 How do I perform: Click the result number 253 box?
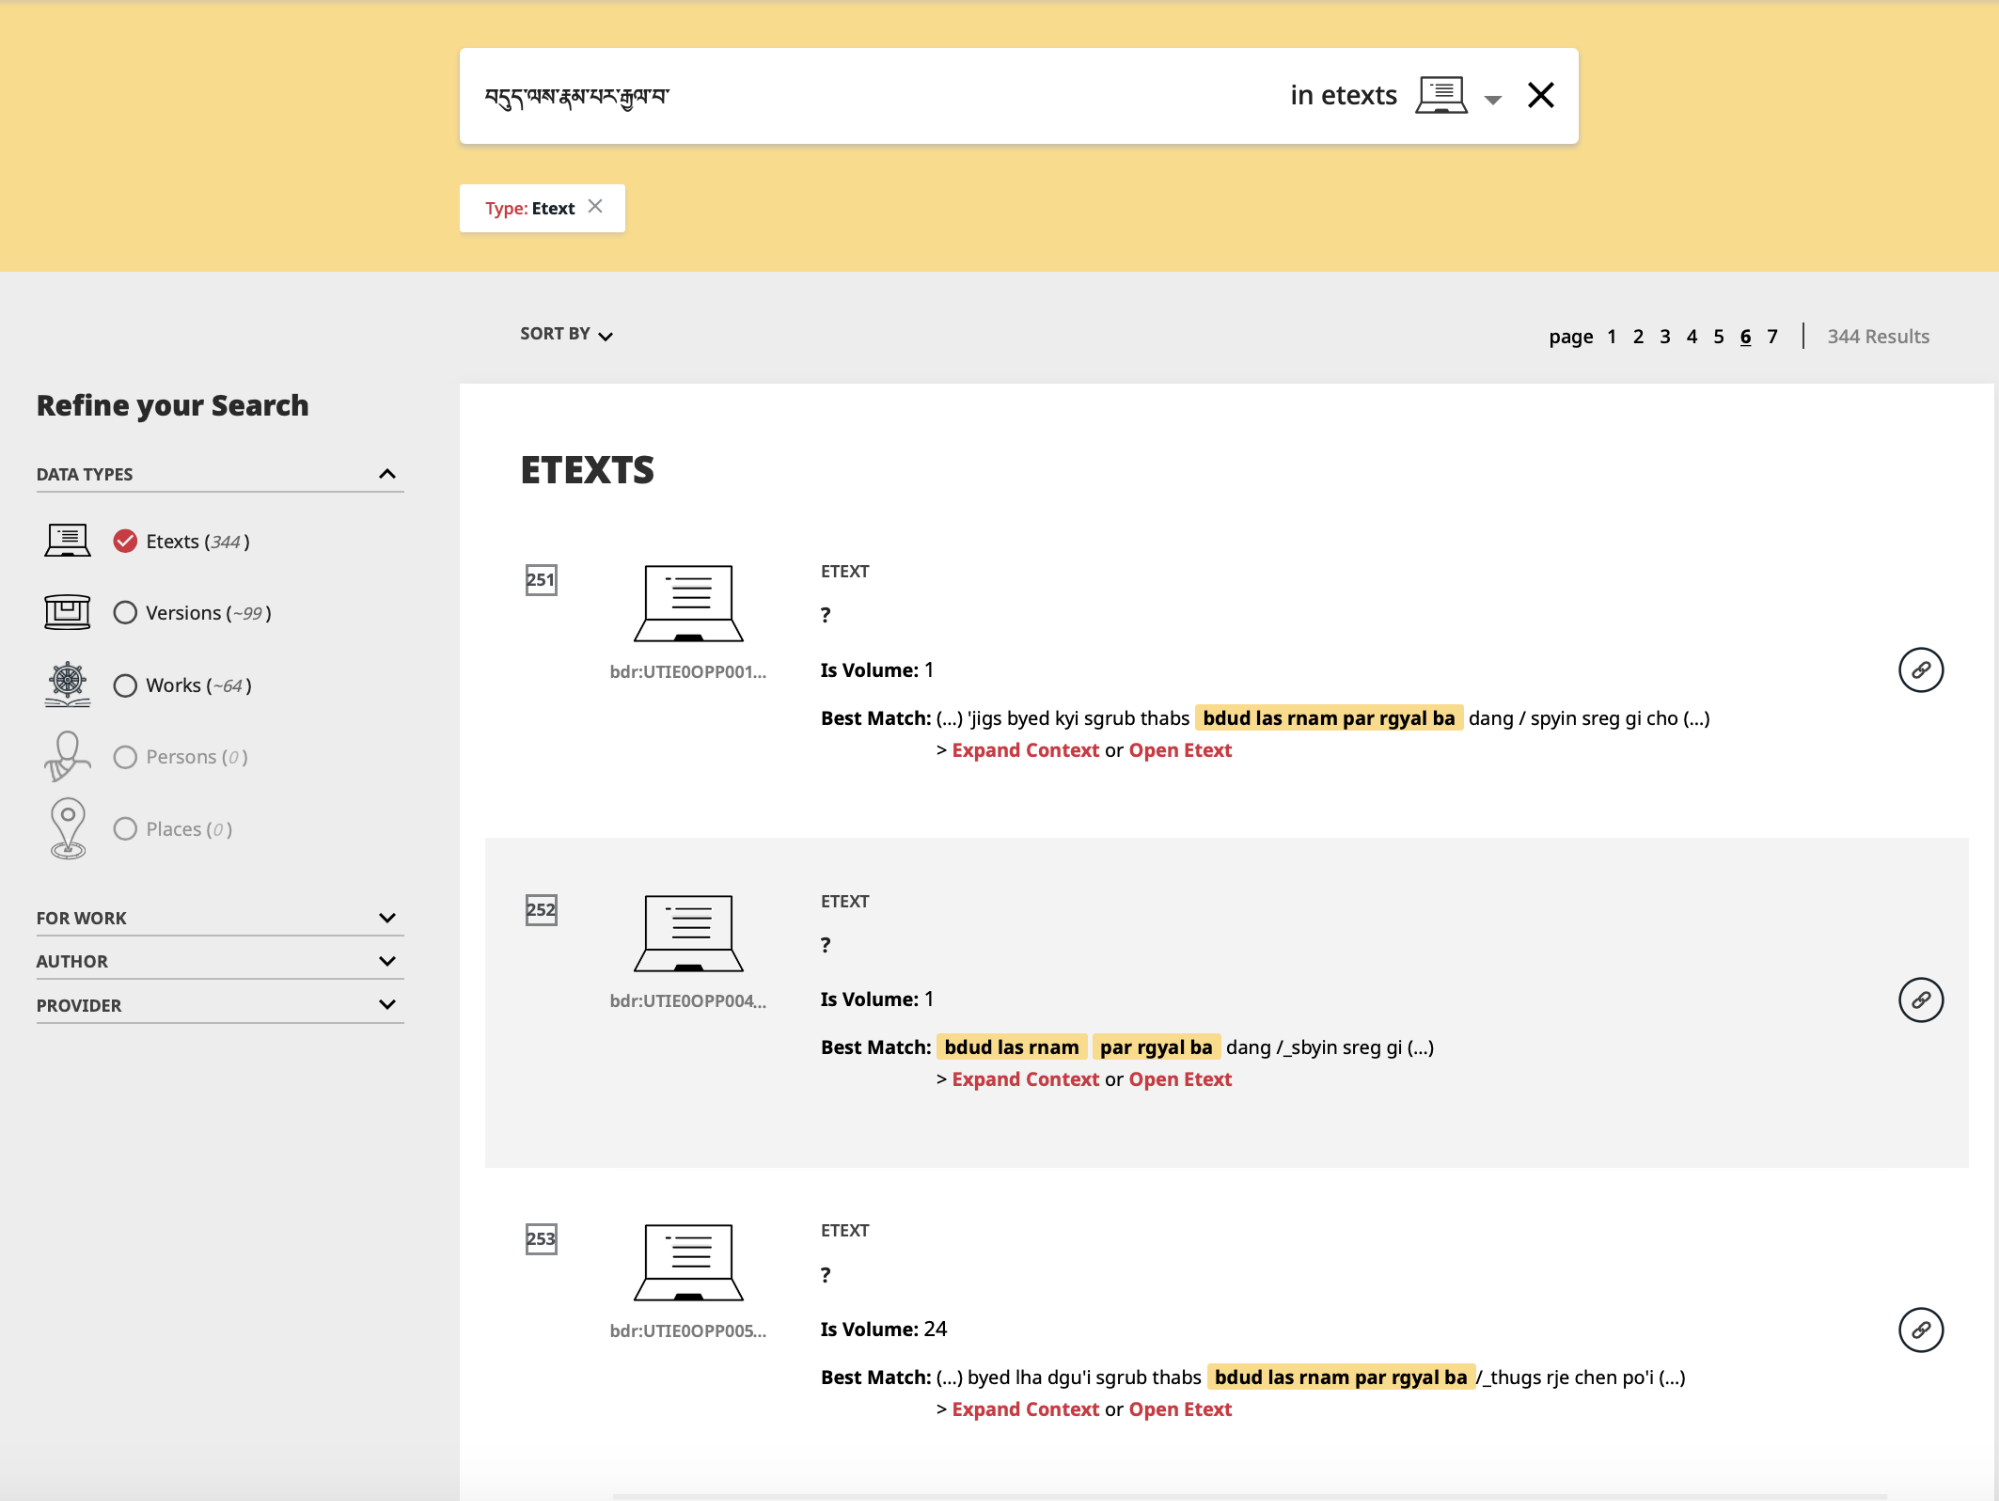pos(541,1239)
